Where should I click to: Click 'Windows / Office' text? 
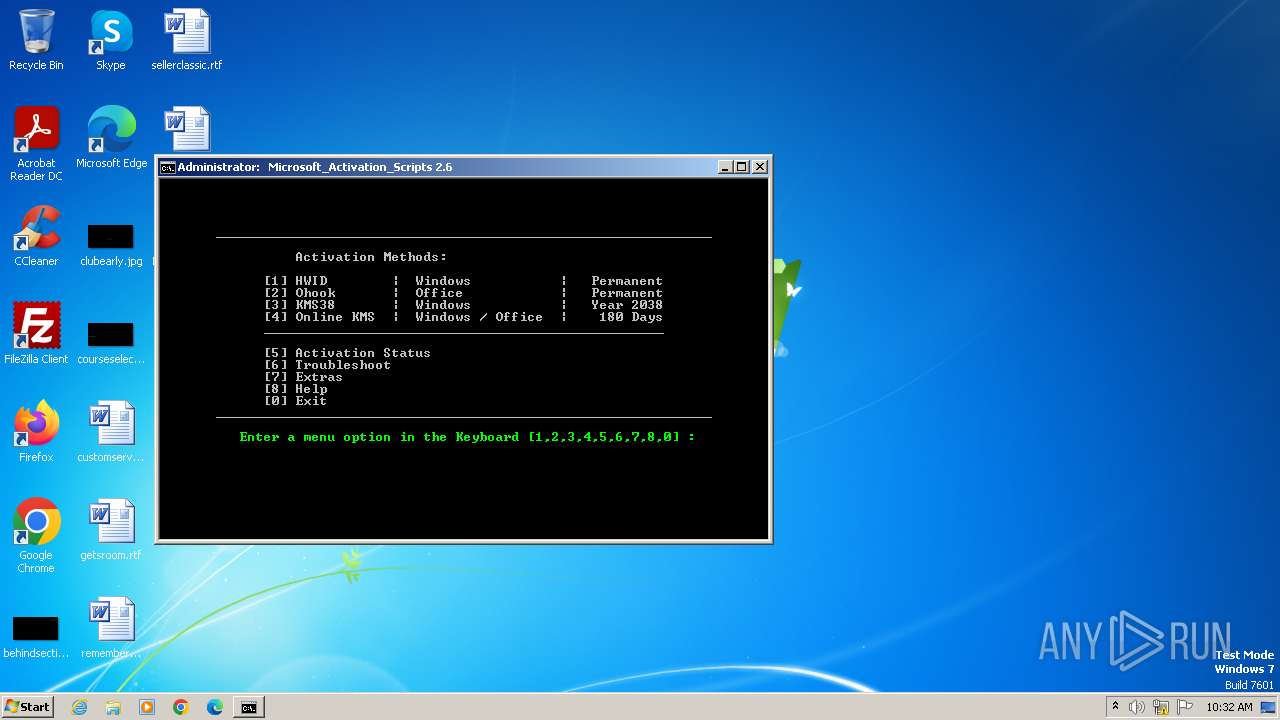click(479, 317)
